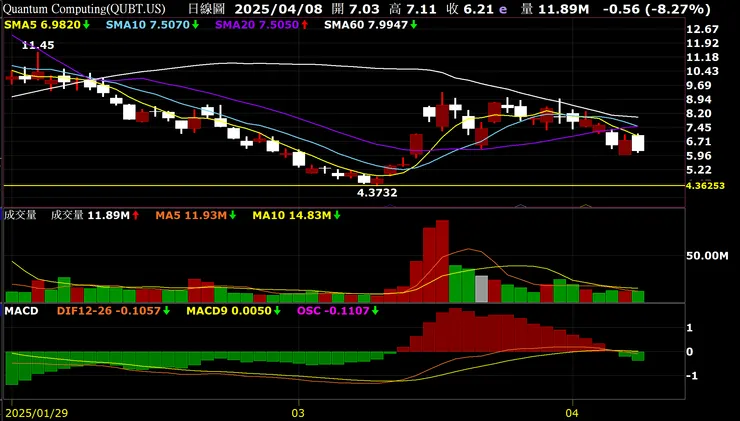
Task: Click the open price 開 7.03
Action: (355, 8)
